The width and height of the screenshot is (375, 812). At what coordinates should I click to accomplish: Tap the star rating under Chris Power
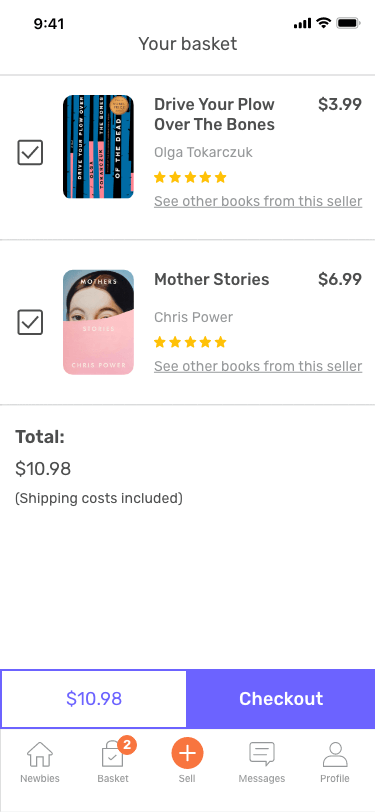pos(190,342)
